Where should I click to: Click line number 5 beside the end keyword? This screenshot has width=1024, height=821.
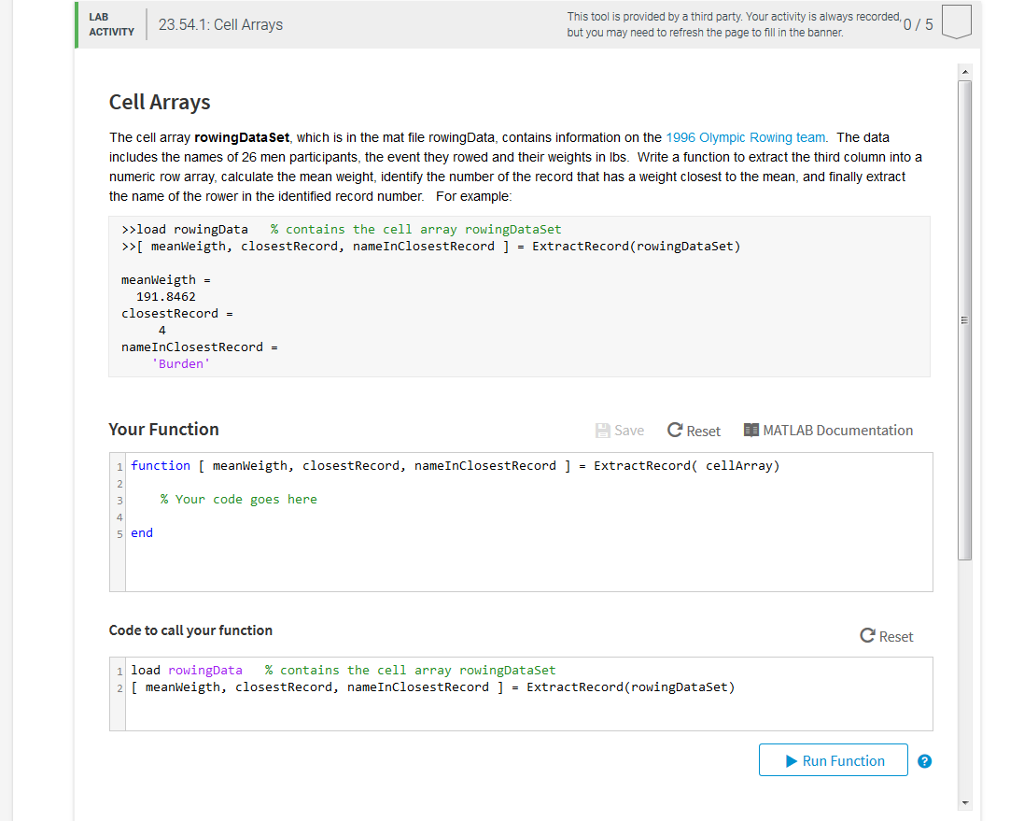coord(118,532)
